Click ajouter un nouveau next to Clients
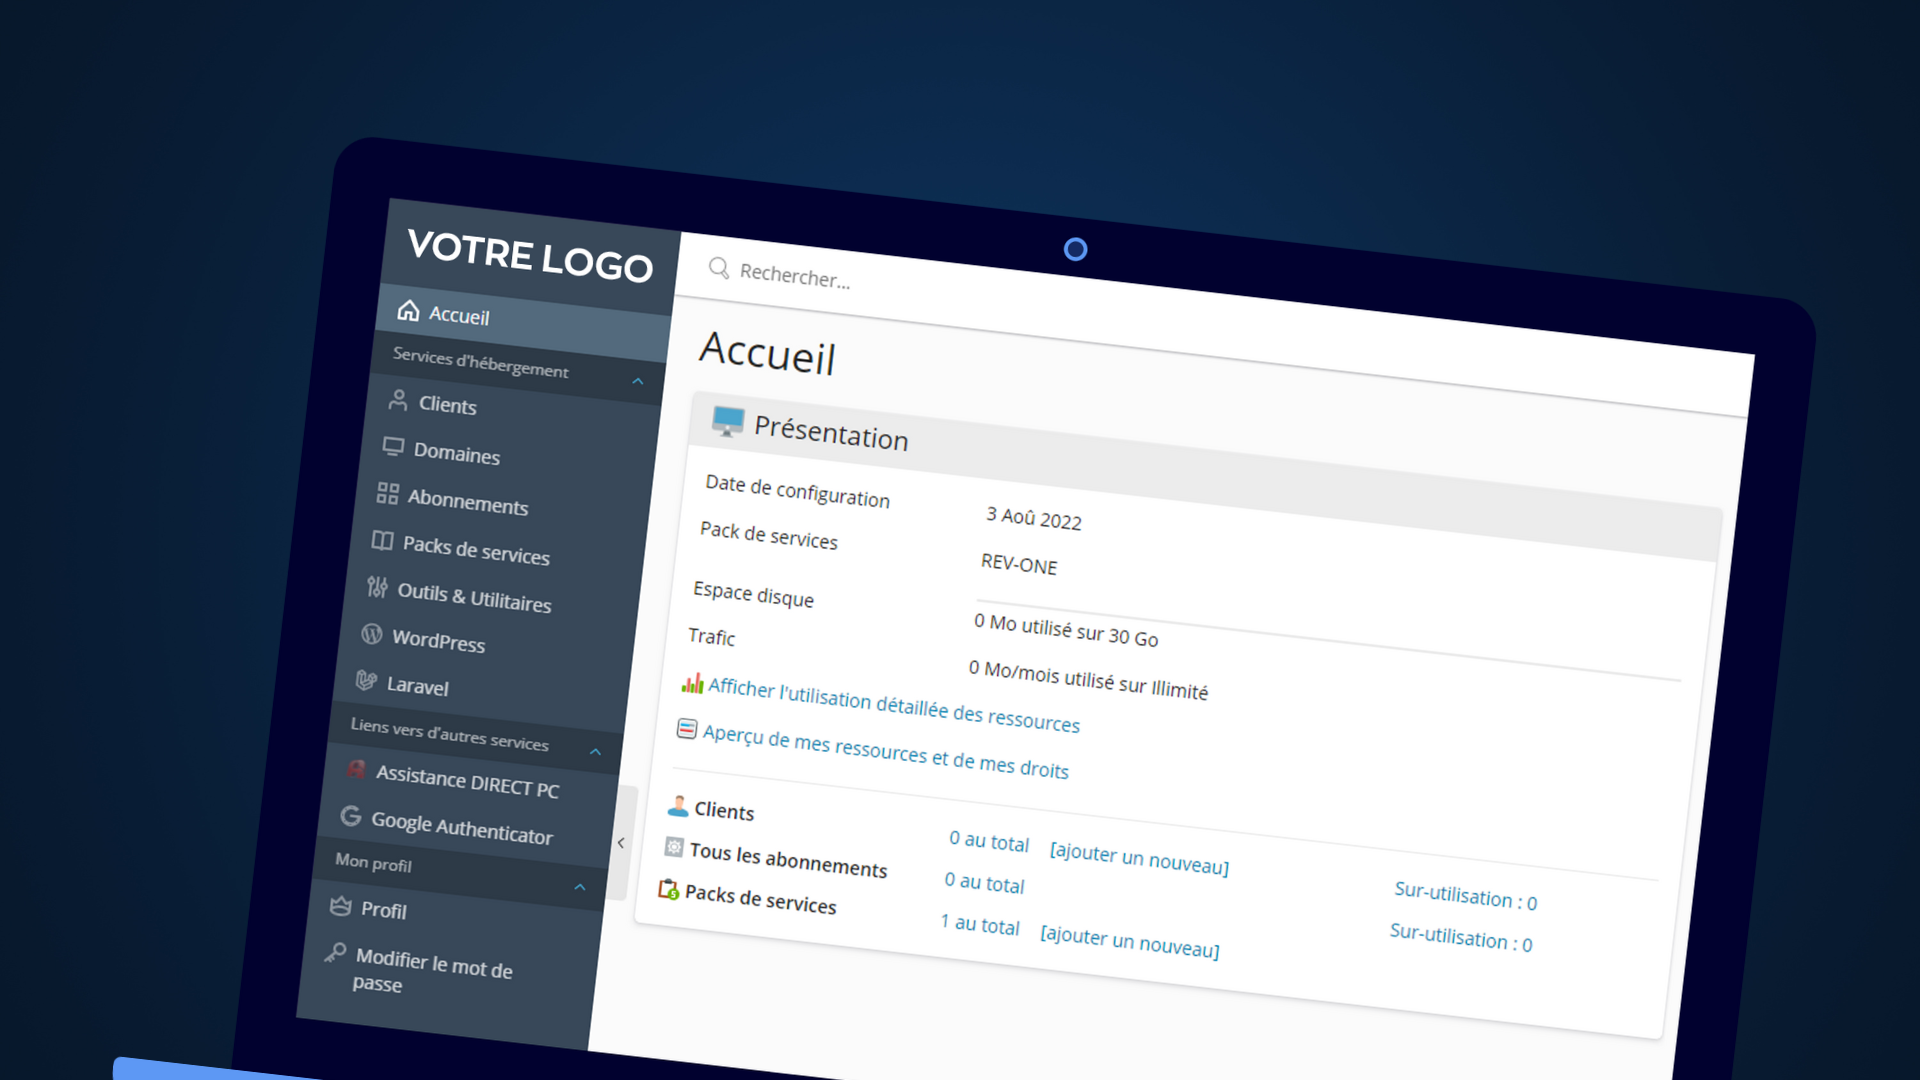This screenshot has height=1080, width=1920. pyautogui.click(x=1139, y=858)
